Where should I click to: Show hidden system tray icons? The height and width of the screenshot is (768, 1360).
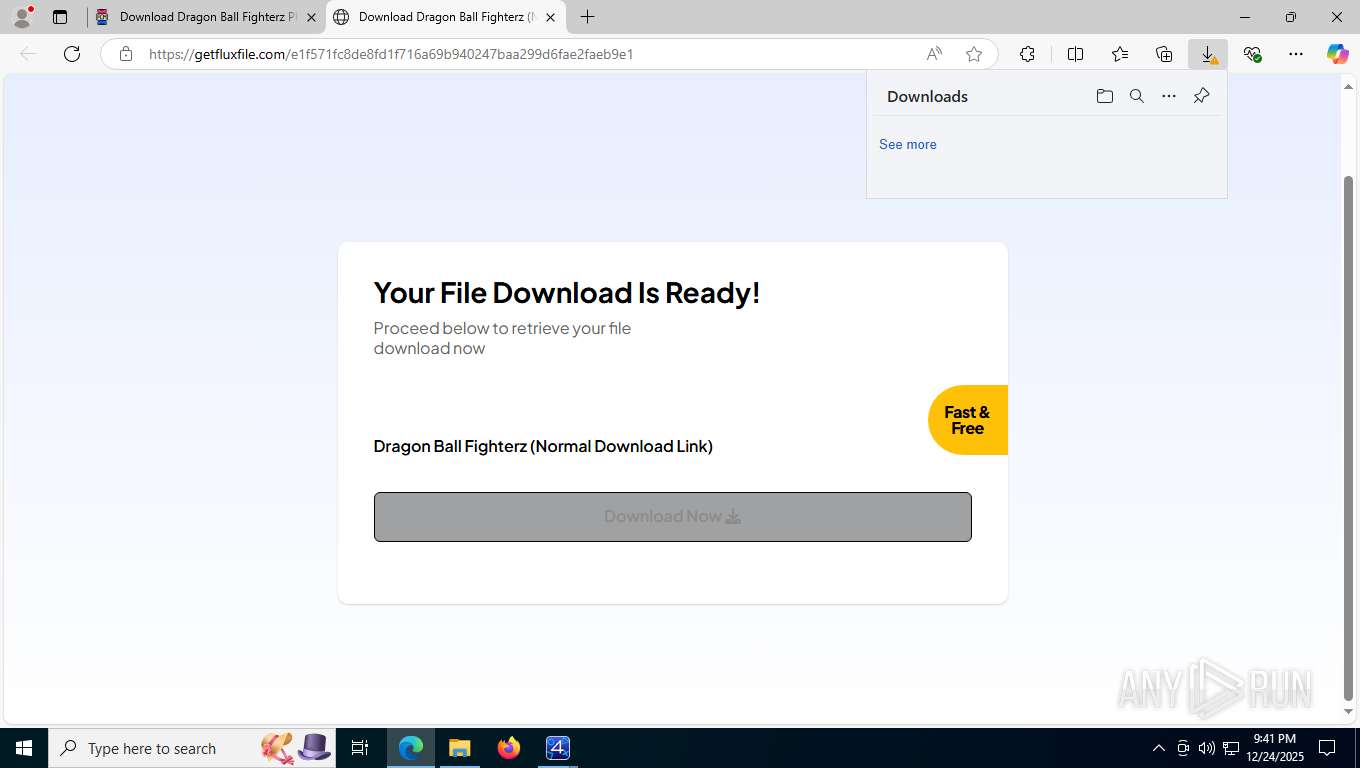[1159, 748]
